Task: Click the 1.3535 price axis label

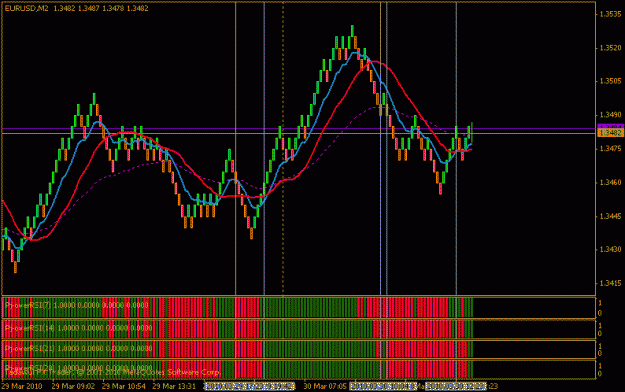Action: (x=610, y=14)
